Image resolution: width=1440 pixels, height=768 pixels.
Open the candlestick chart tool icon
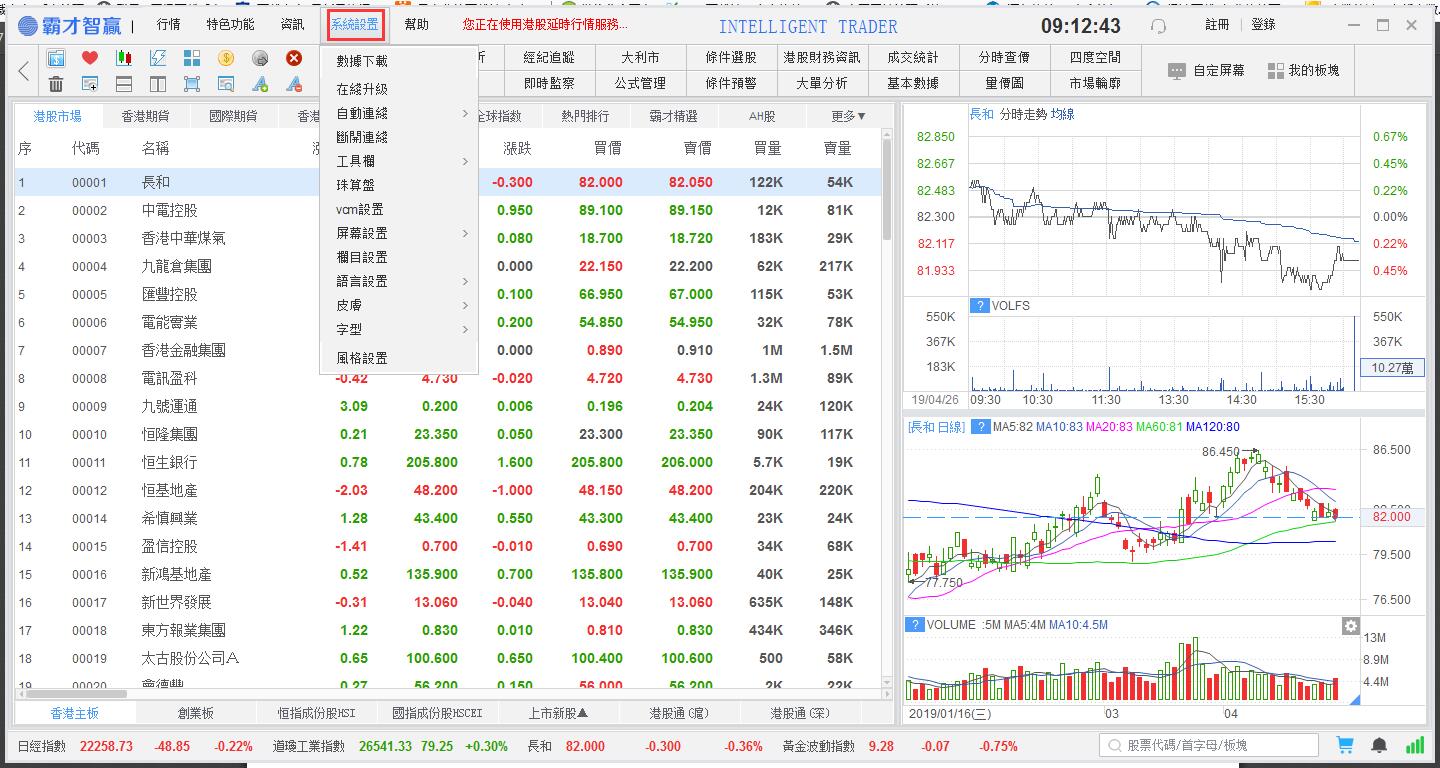(x=124, y=58)
